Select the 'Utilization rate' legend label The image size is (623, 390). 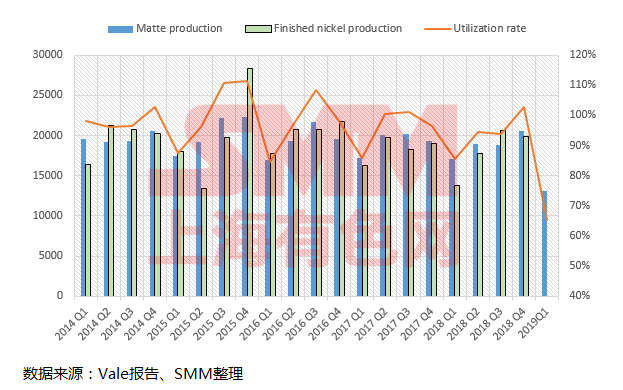tap(490, 29)
